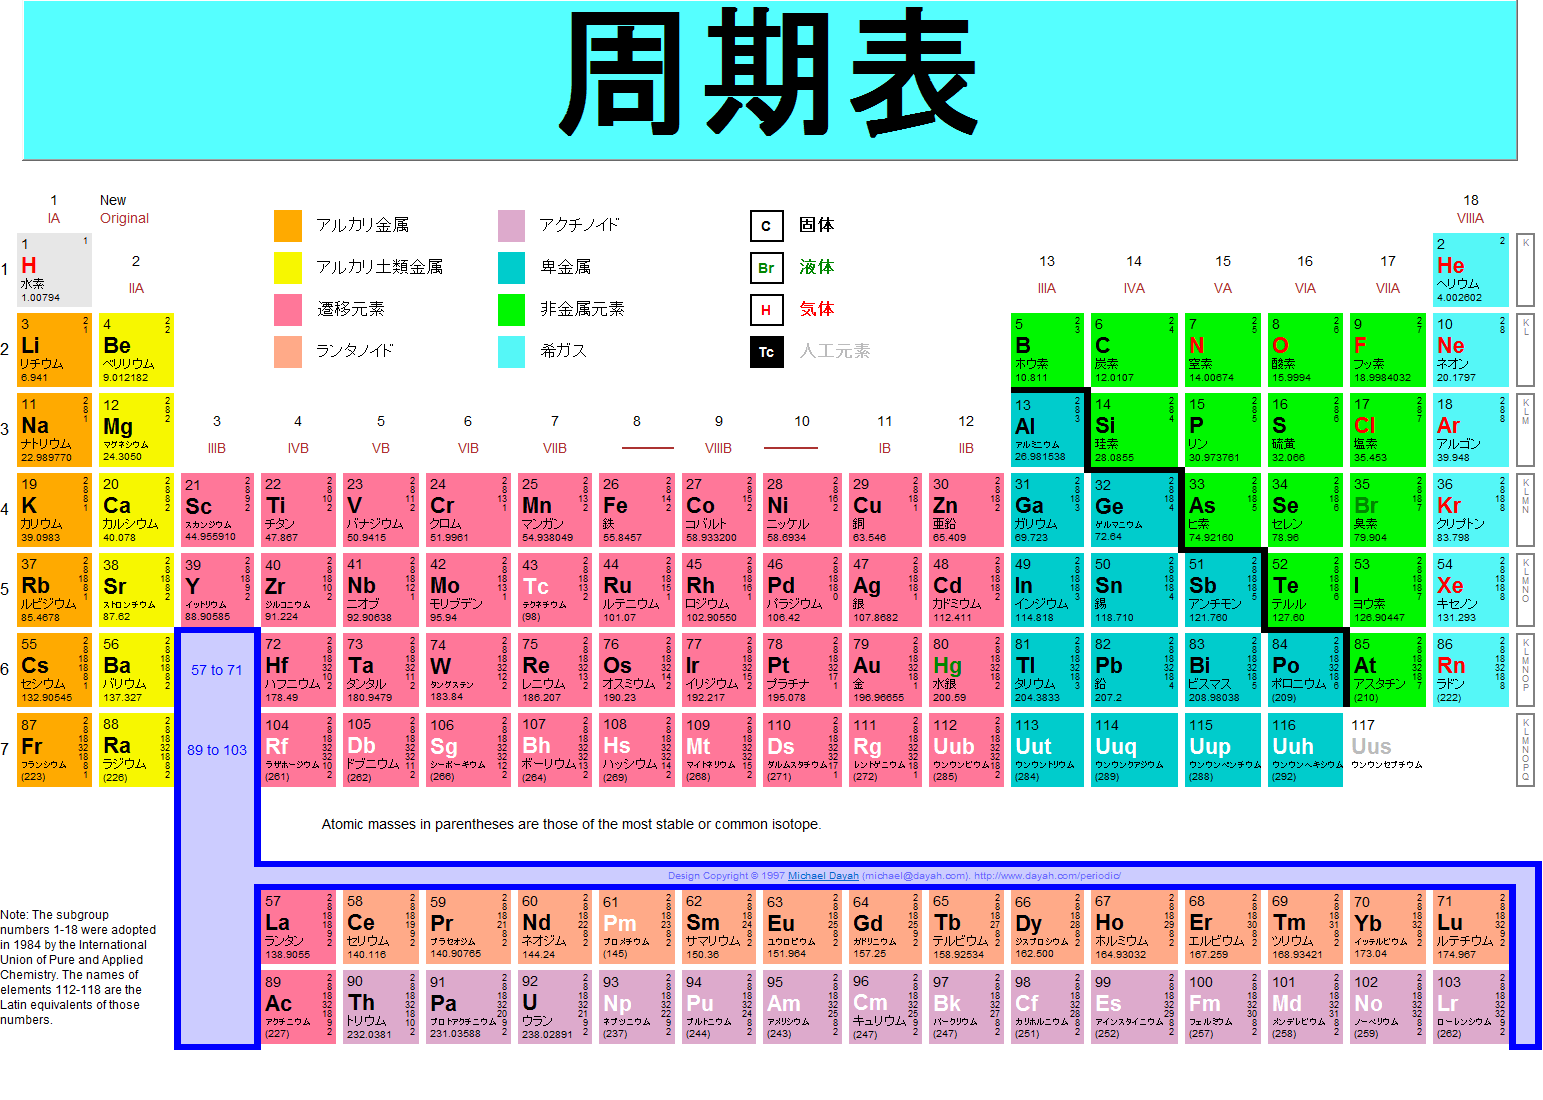Click the gas state legend box 'H'
This screenshot has width=1543, height=1100.
[766, 310]
